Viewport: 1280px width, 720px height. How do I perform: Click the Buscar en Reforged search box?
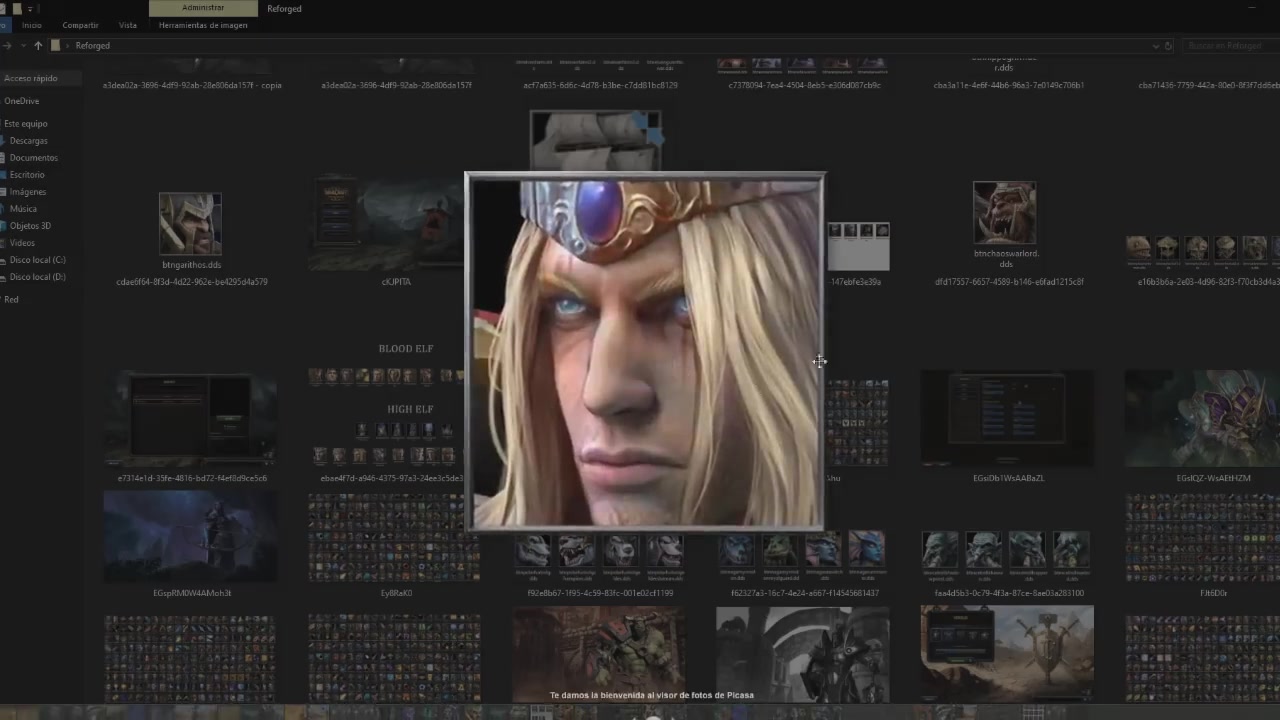(x=1230, y=46)
